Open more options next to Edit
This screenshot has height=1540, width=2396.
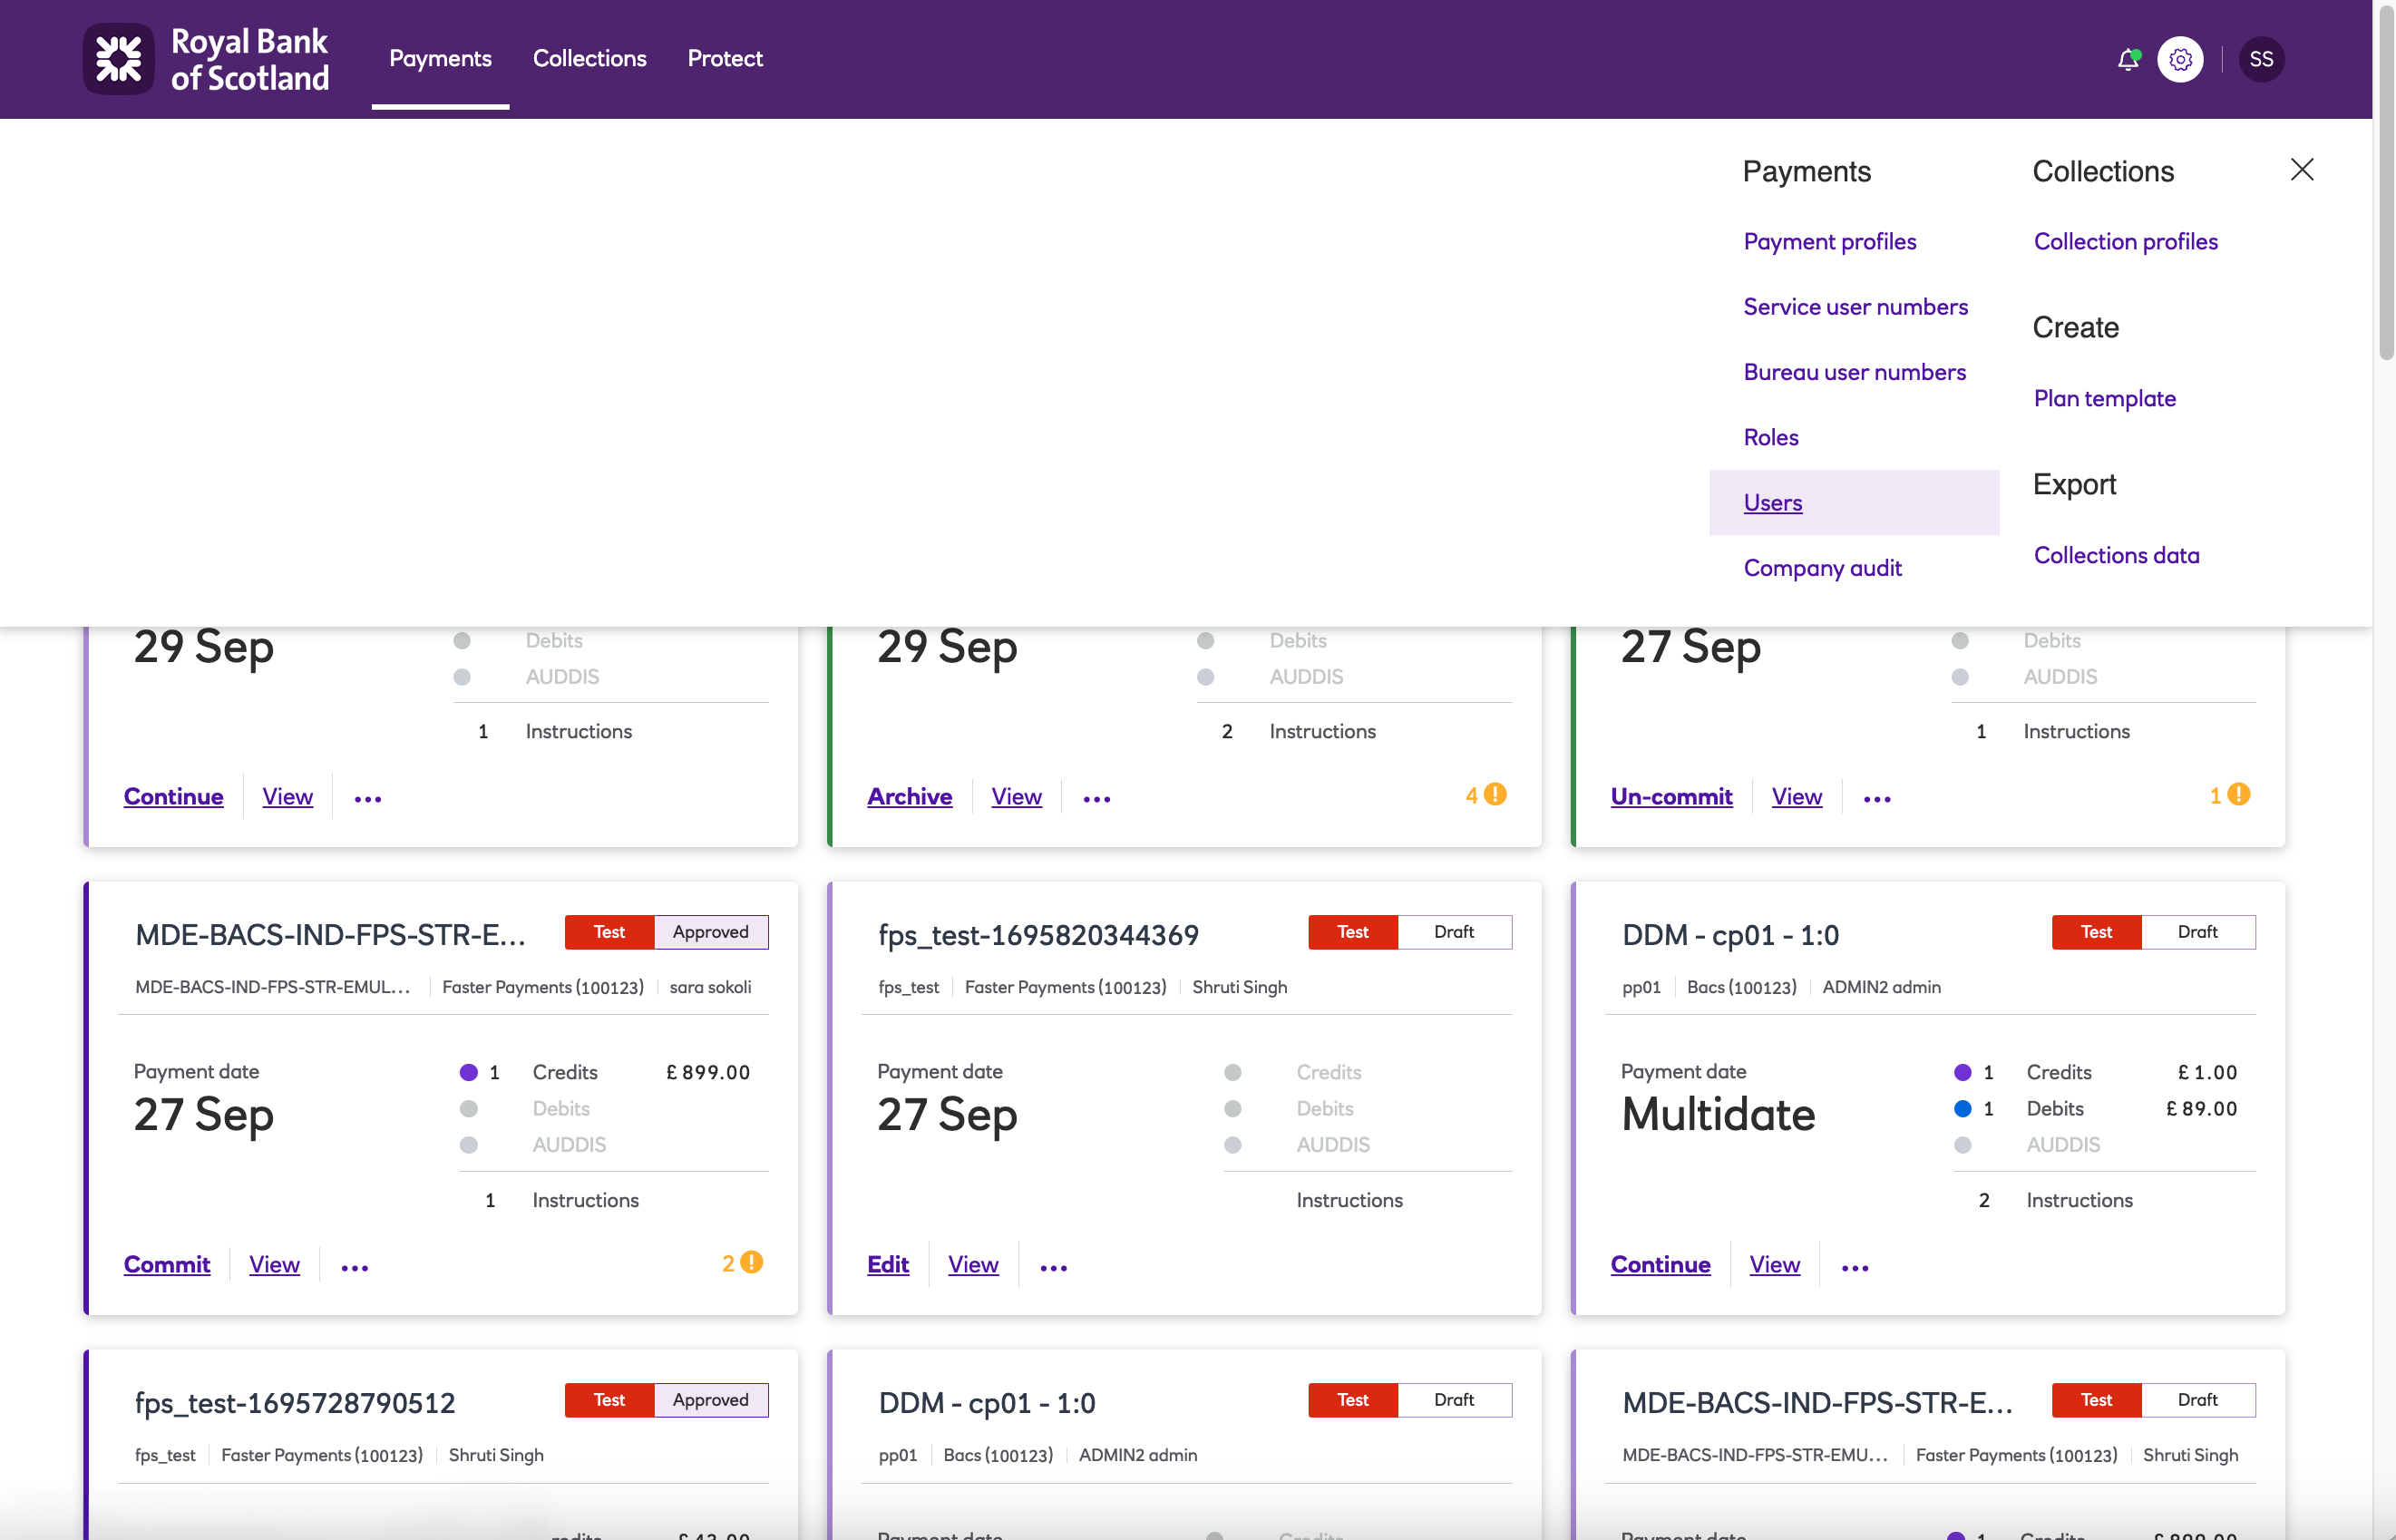pos(1053,1266)
